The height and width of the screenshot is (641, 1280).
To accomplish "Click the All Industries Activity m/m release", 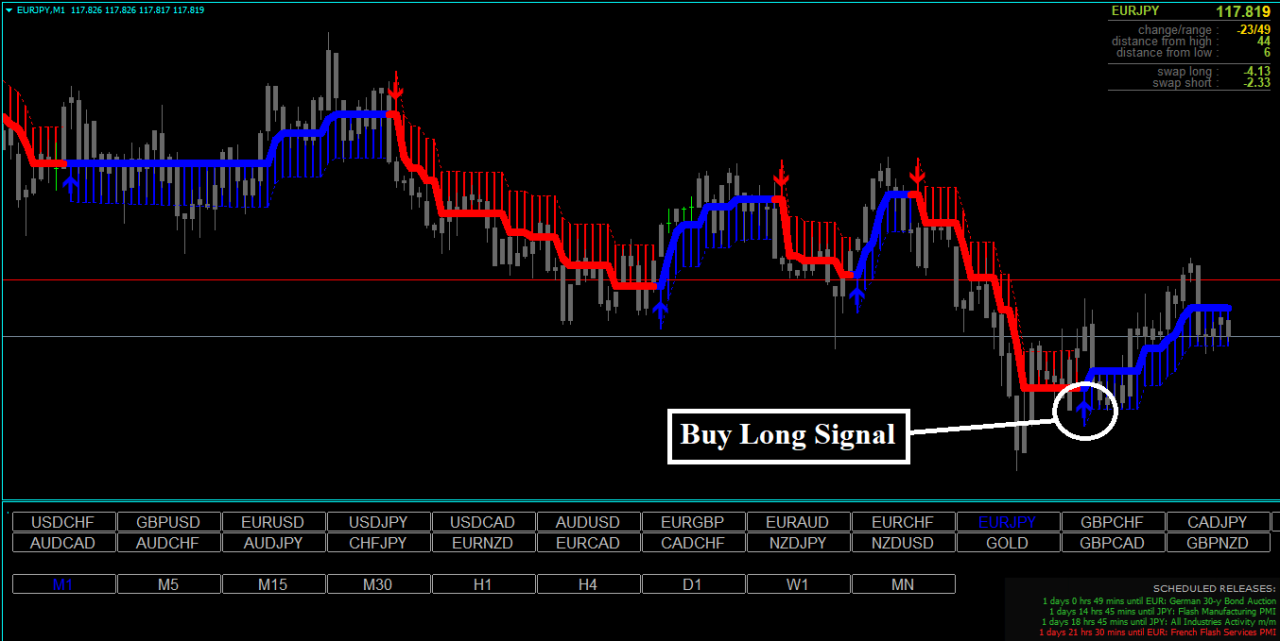I will (x=1159, y=622).
